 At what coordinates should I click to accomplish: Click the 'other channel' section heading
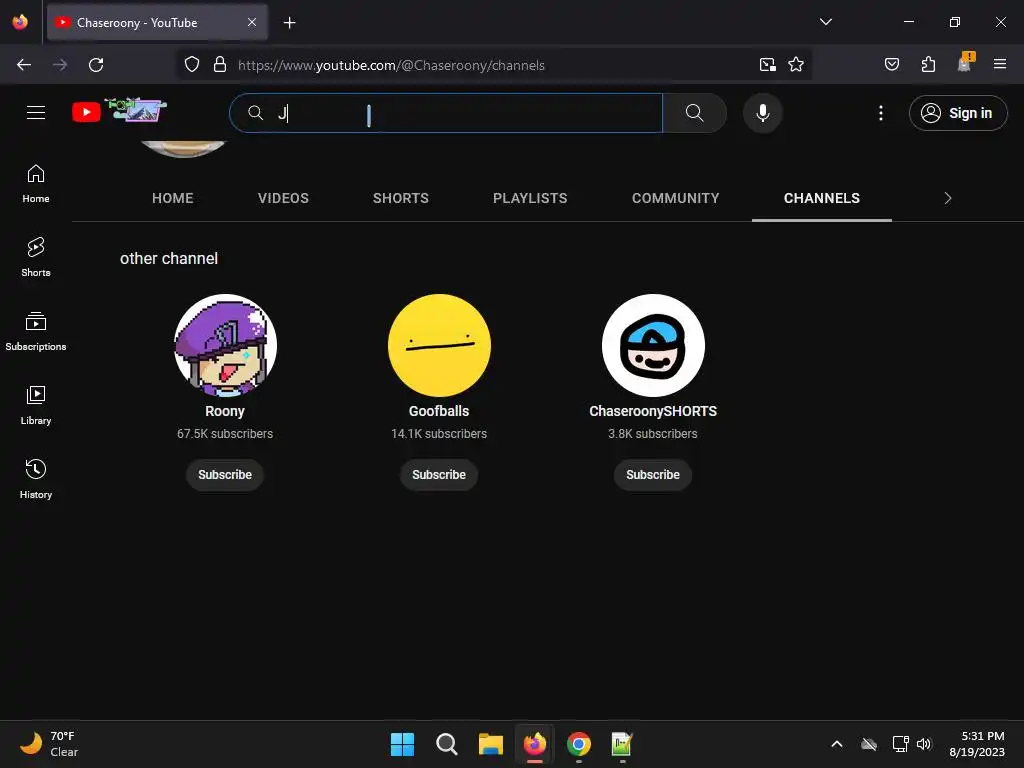click(168, 259)
